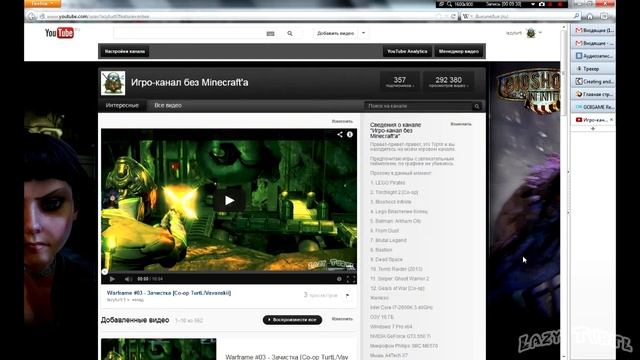The image size is (640, 360).
Task: Click the Firefox menu button
Action: pyautogui.click(x=43, y=3)
